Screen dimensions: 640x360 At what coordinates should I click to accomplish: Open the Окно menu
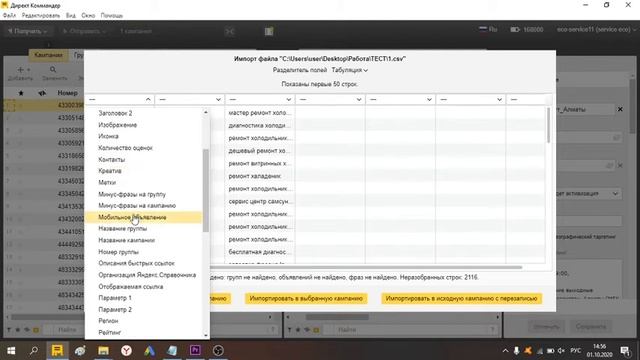coord(88,16)
